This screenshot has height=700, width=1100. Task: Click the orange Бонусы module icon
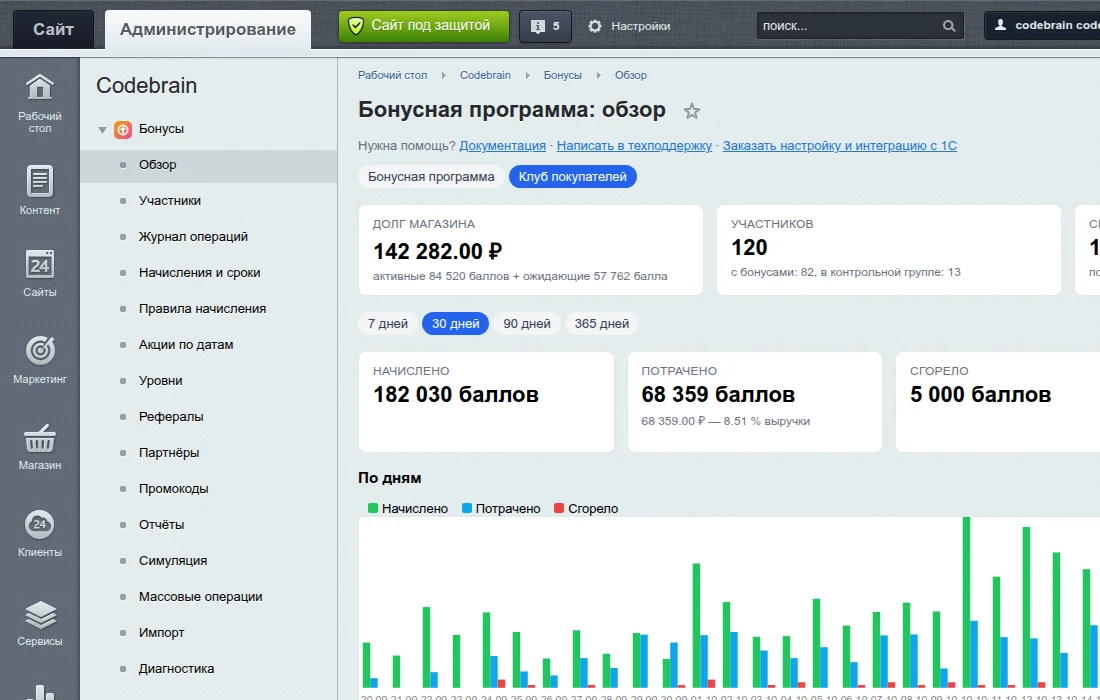[x=123, y=129]
